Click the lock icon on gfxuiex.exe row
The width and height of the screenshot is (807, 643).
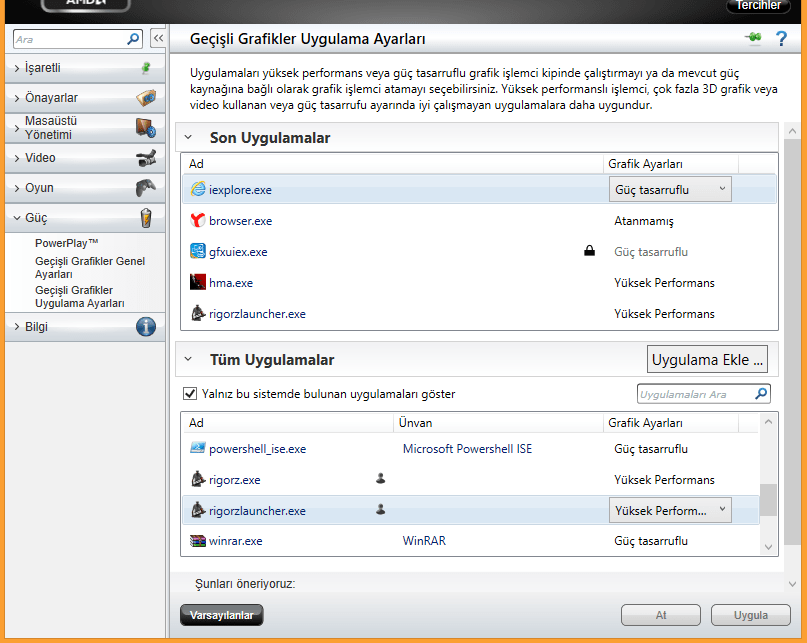[589, 251]
